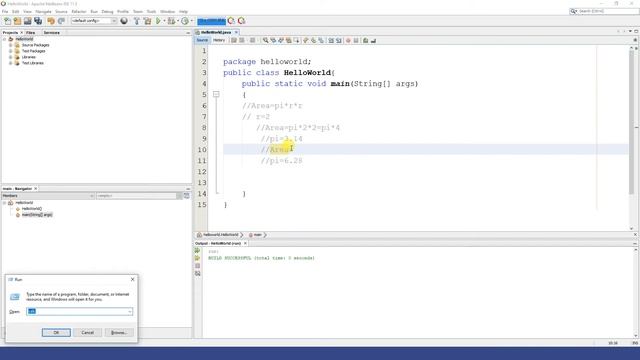Collapse the HelloWorld project node
The image size is (640, 360).
coord(4,39)
